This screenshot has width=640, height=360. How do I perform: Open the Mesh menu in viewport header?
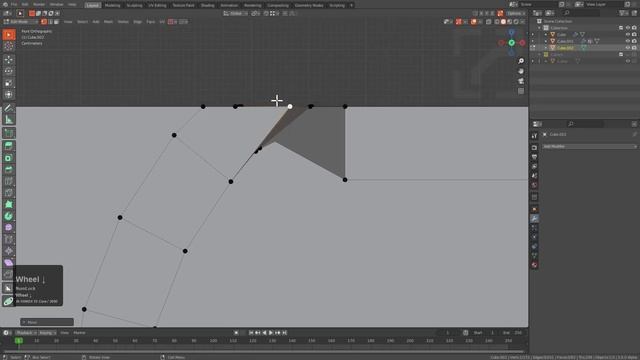(x=108, y=22)
